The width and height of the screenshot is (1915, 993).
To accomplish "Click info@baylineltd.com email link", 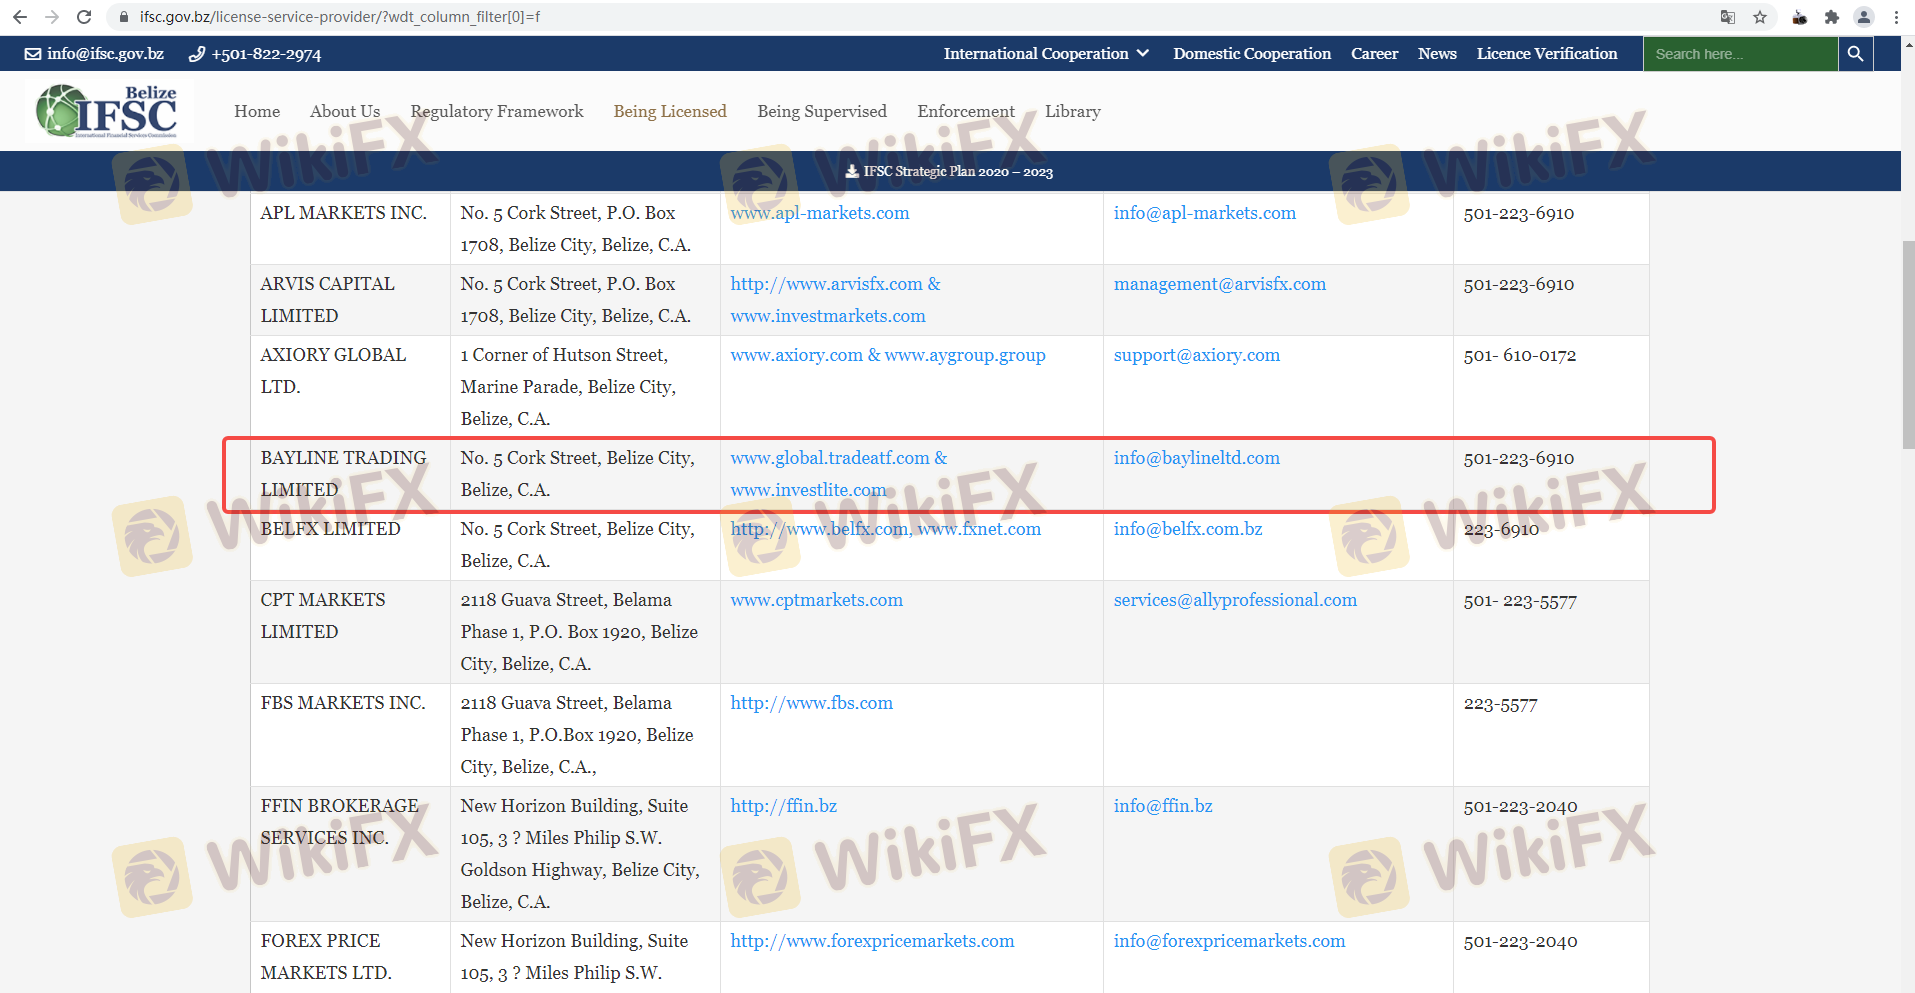I will [1196, 458].
